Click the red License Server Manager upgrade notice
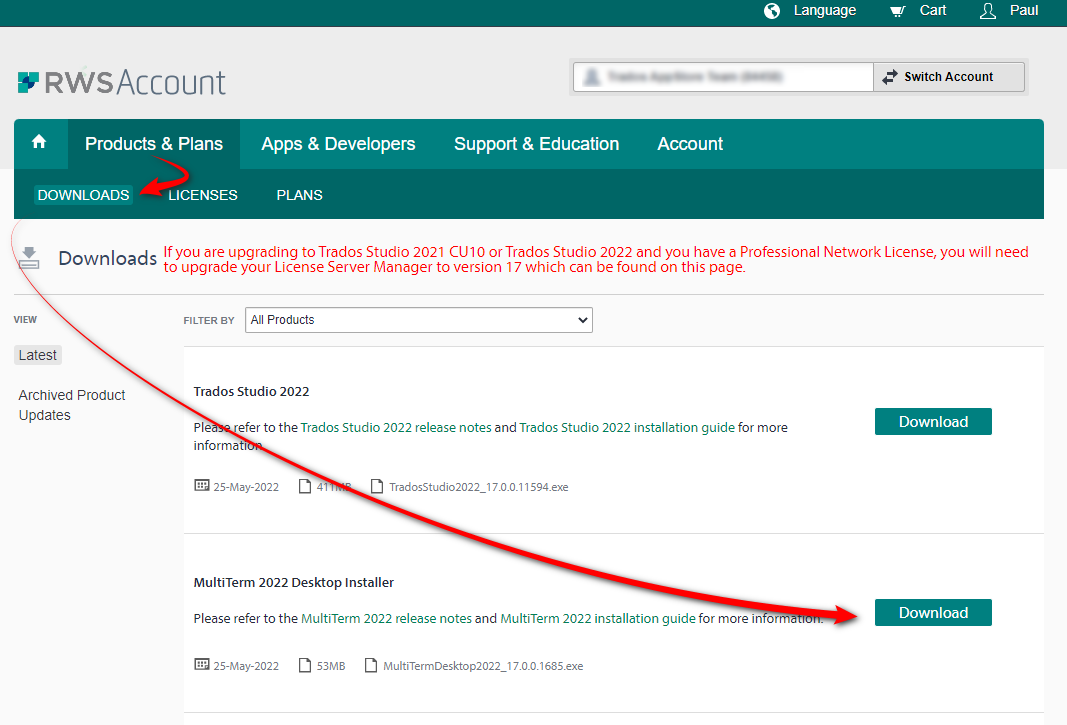The width and height of the screenshot is (1067, 725). (x=595, y=259)
